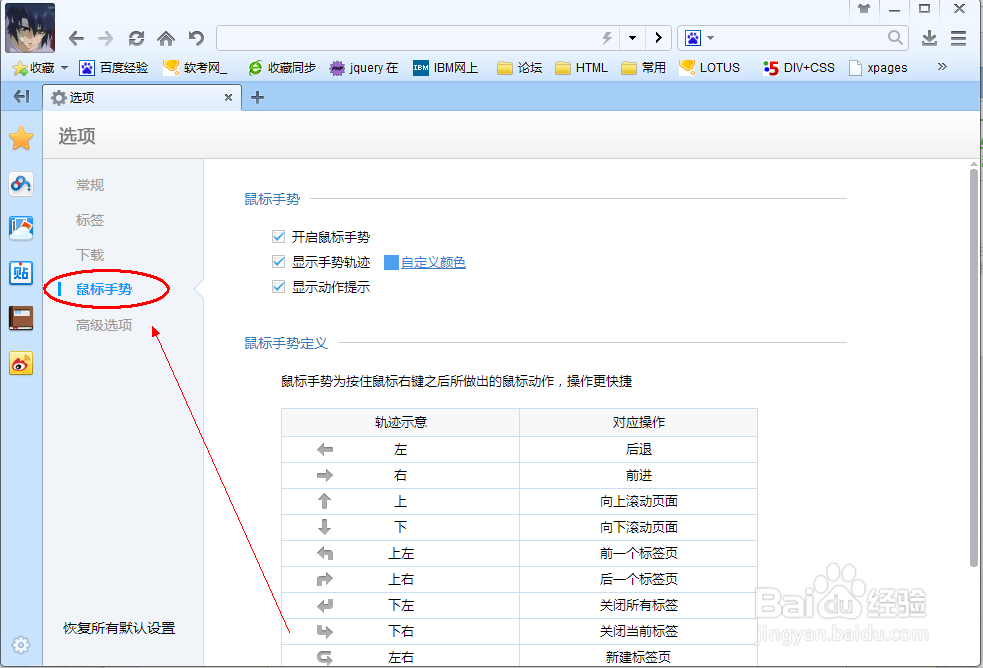The image size is (983, 668).
Task: Click the 关闭当前标签 action cell
Action: pos(638,632)
